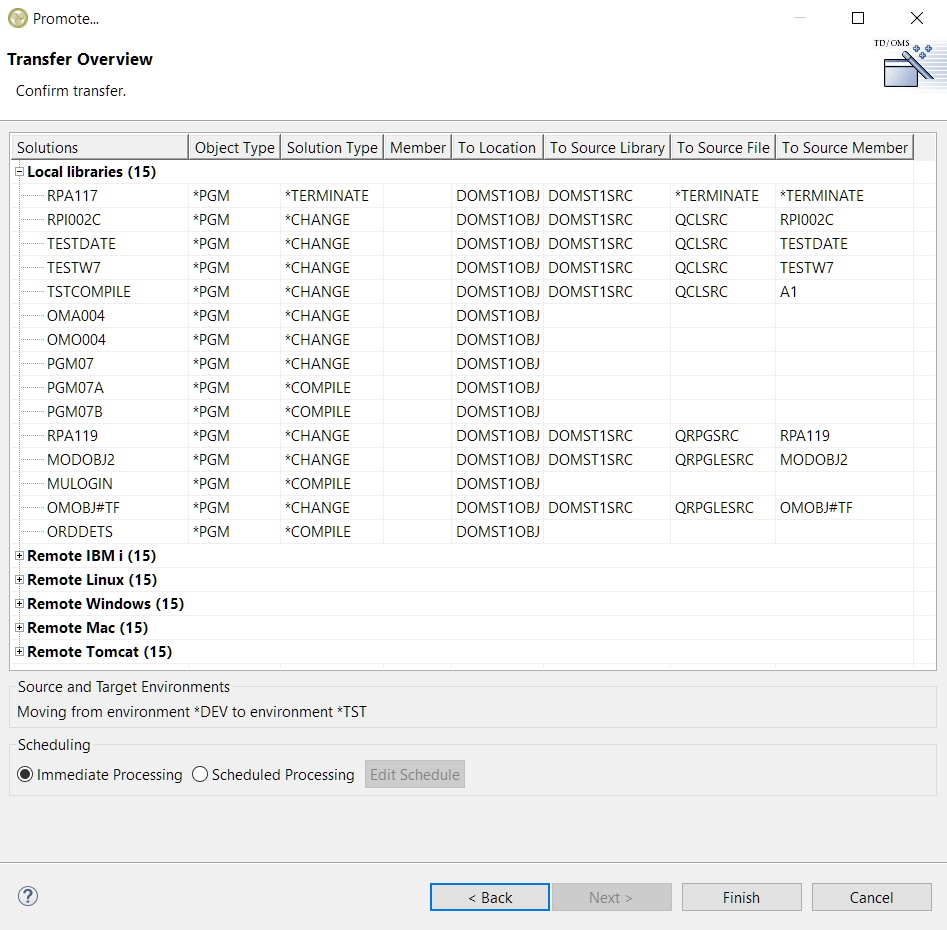This screenshot has width=947, height=930.
Task: Click the To Source Library column header
Action: 607,147
